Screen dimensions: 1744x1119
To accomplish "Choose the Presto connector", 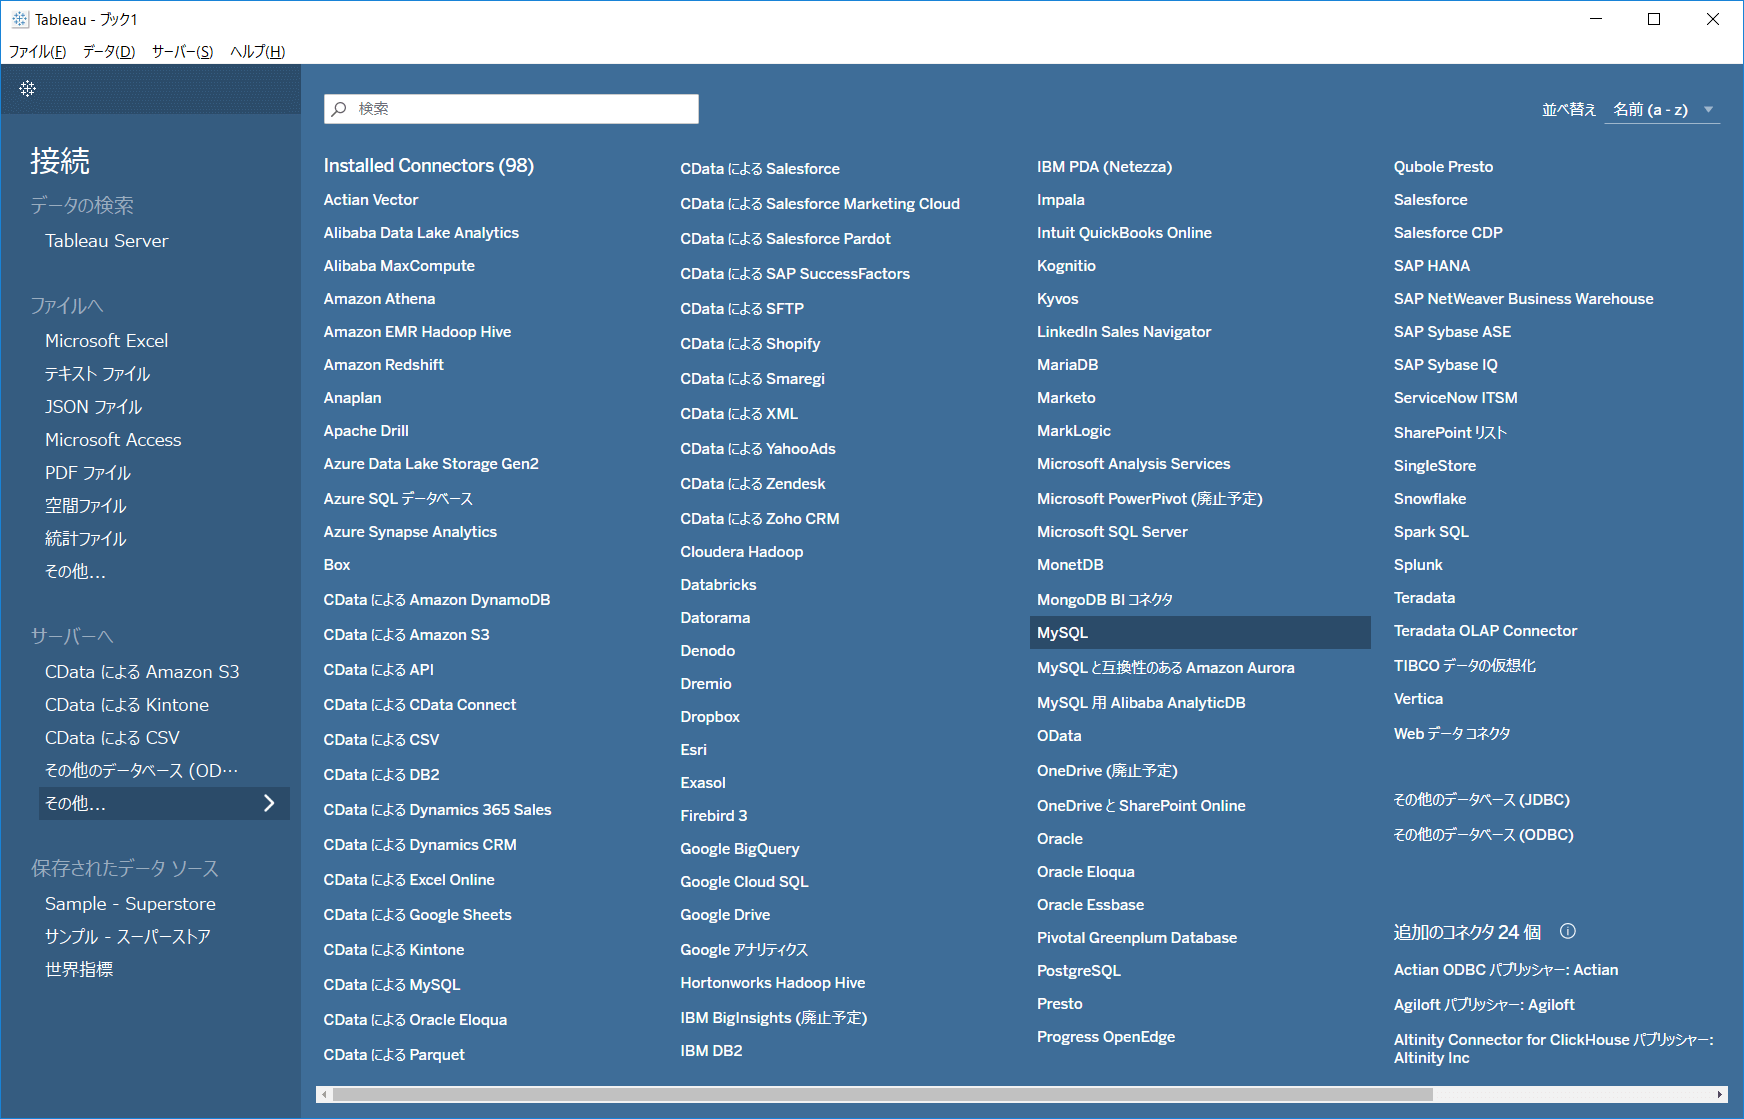I will [x=1060, y=1004].
